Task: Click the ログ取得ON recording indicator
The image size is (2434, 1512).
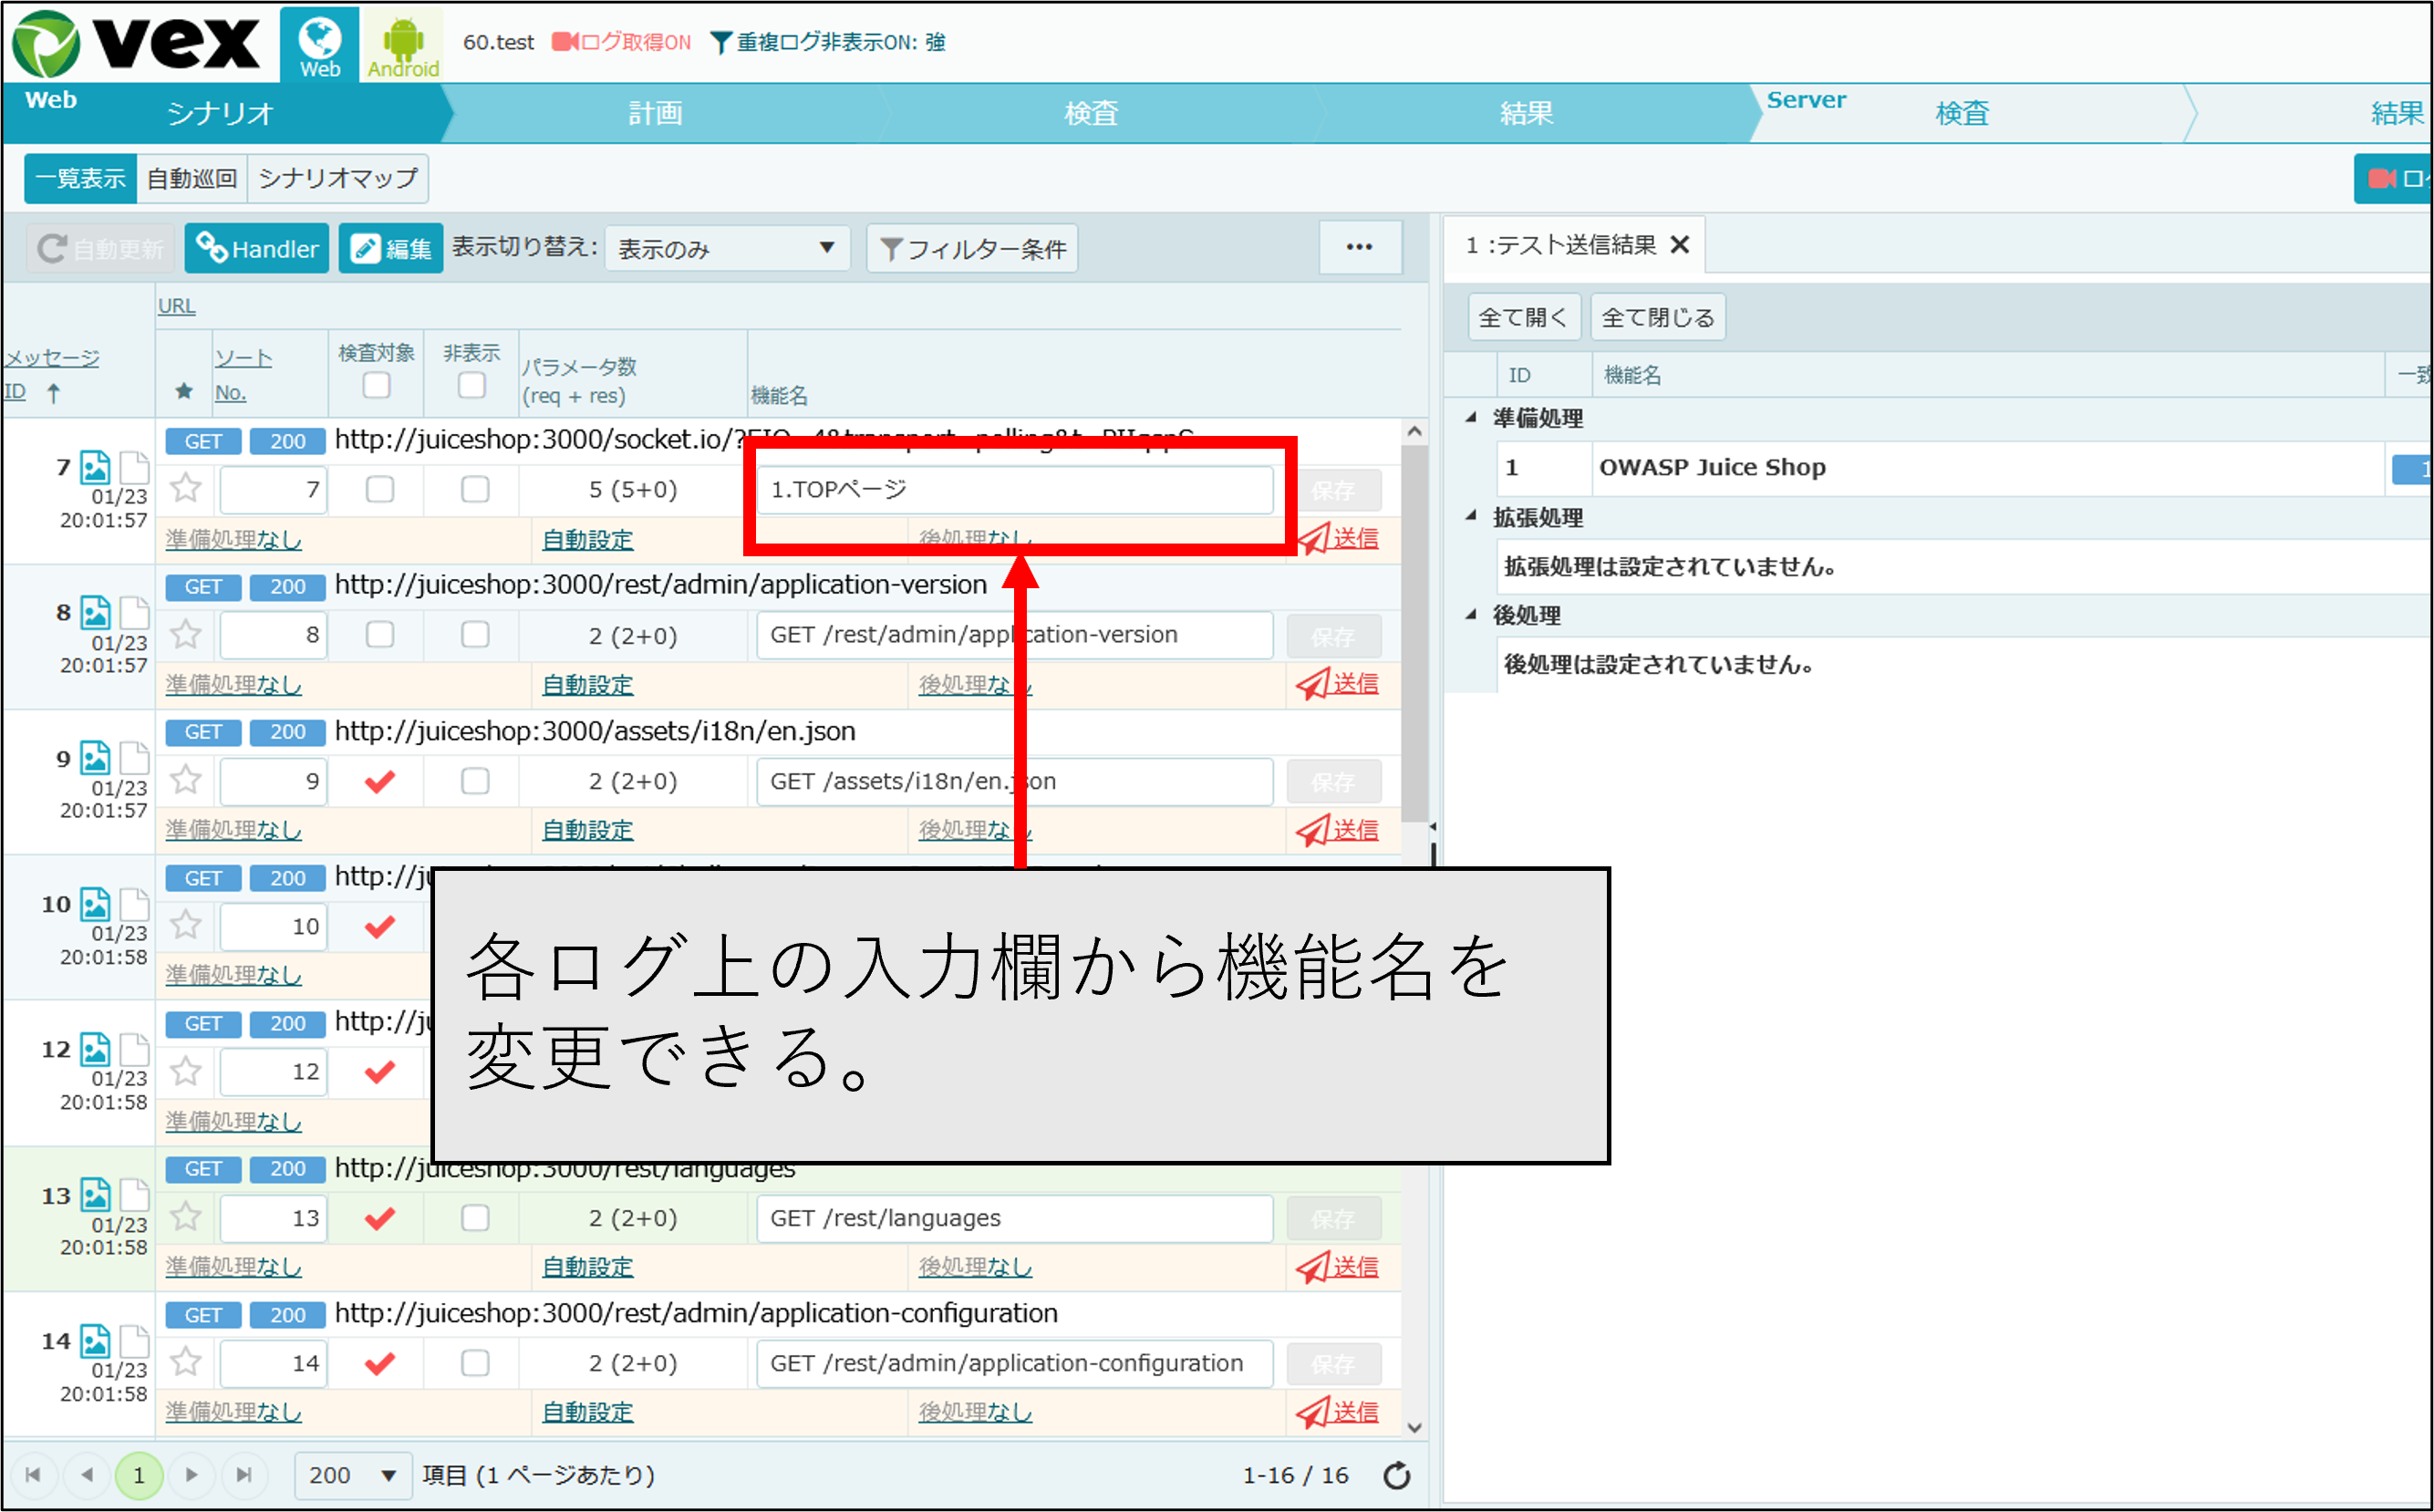Action: [622, 42]
